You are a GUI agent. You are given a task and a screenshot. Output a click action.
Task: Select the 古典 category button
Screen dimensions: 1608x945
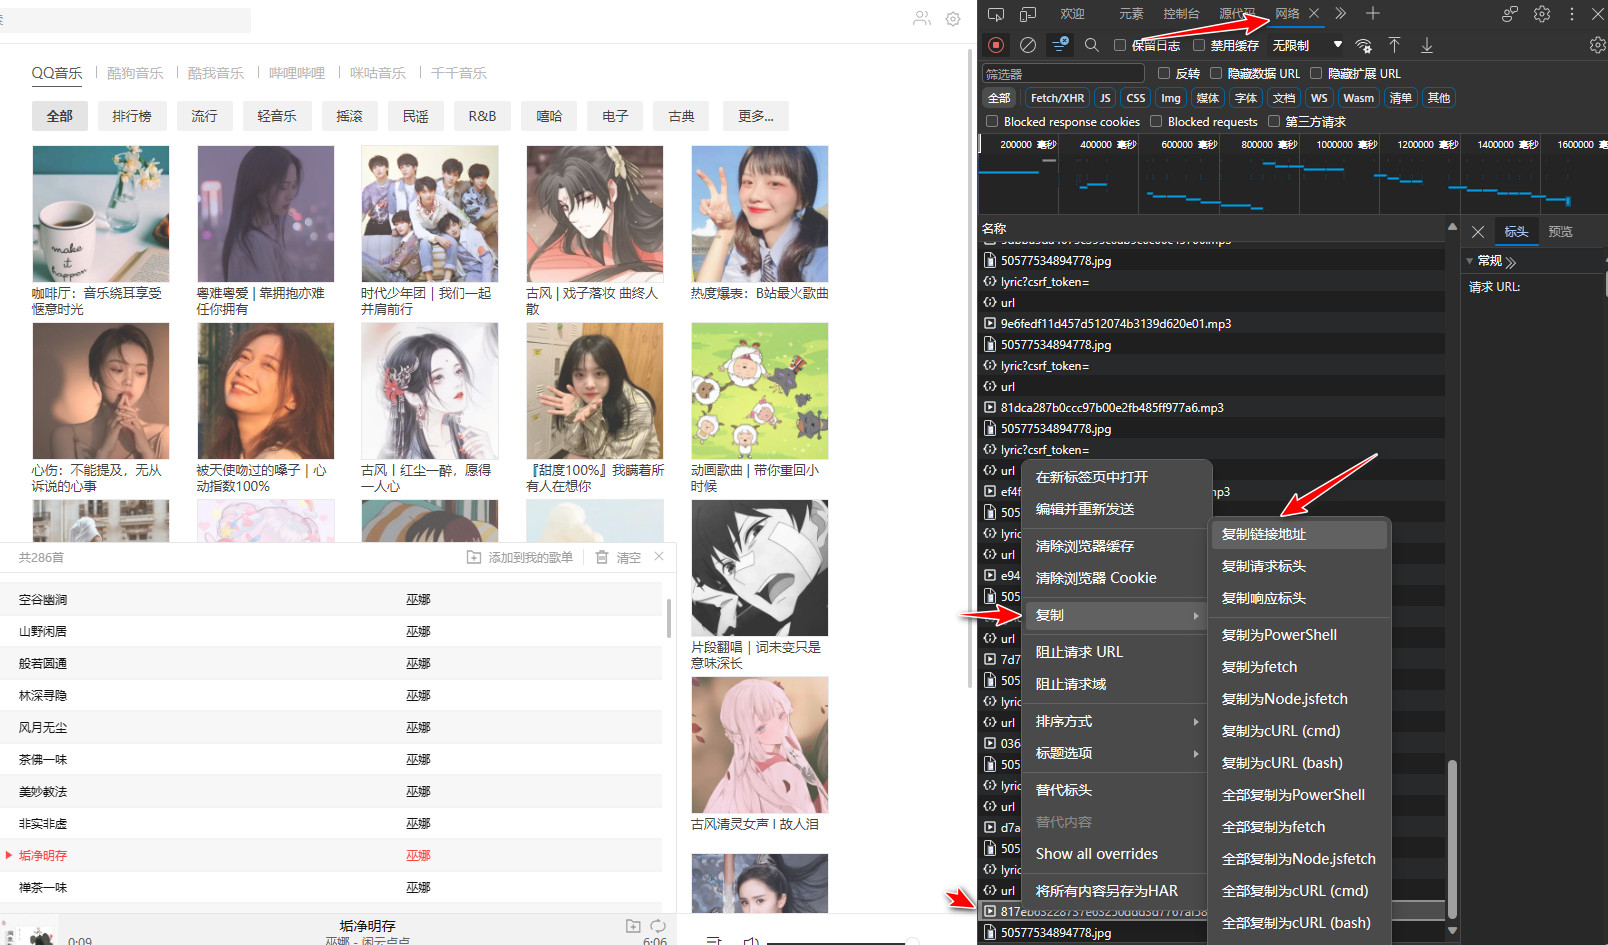(681, 116)
